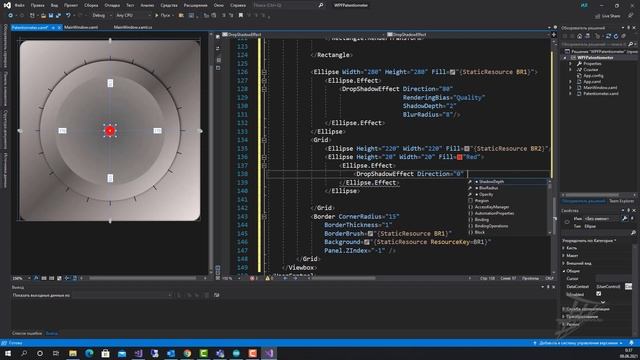640x360 pixels.
Task: Expand the Ссылки node in Solution Explorer
Action: 571,70
